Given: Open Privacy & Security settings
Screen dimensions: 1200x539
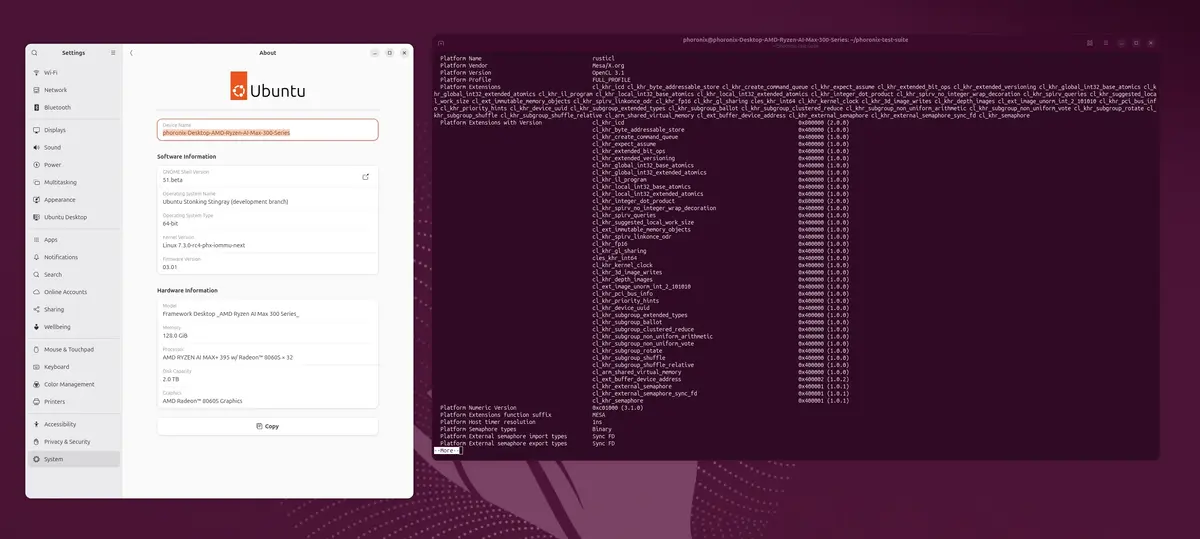Looking at the screenshot, I should coord(73,441).
